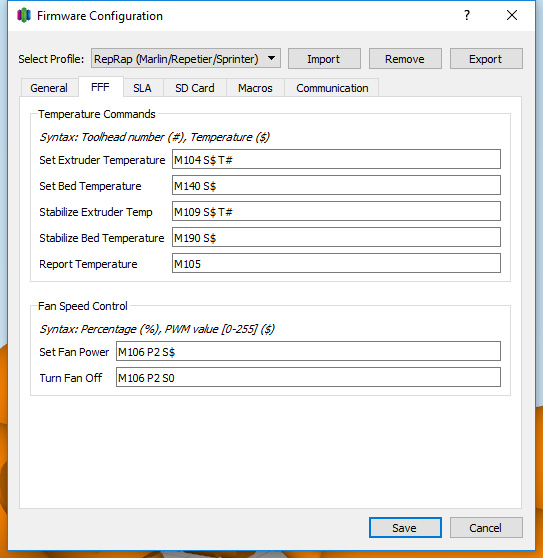Click the Stabilize Extruder Temp field
The width and height of the screenshot is (543, 558).
[336, 211]
